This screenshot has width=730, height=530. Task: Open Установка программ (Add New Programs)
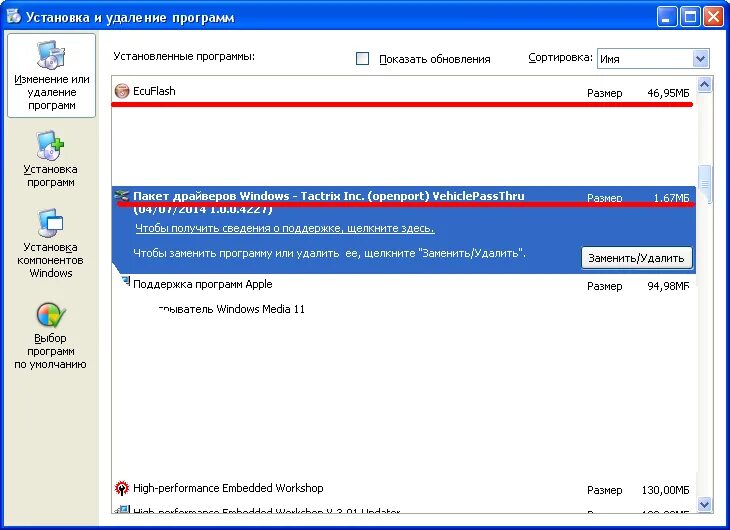pyautogui.click(x=50, y=159)
